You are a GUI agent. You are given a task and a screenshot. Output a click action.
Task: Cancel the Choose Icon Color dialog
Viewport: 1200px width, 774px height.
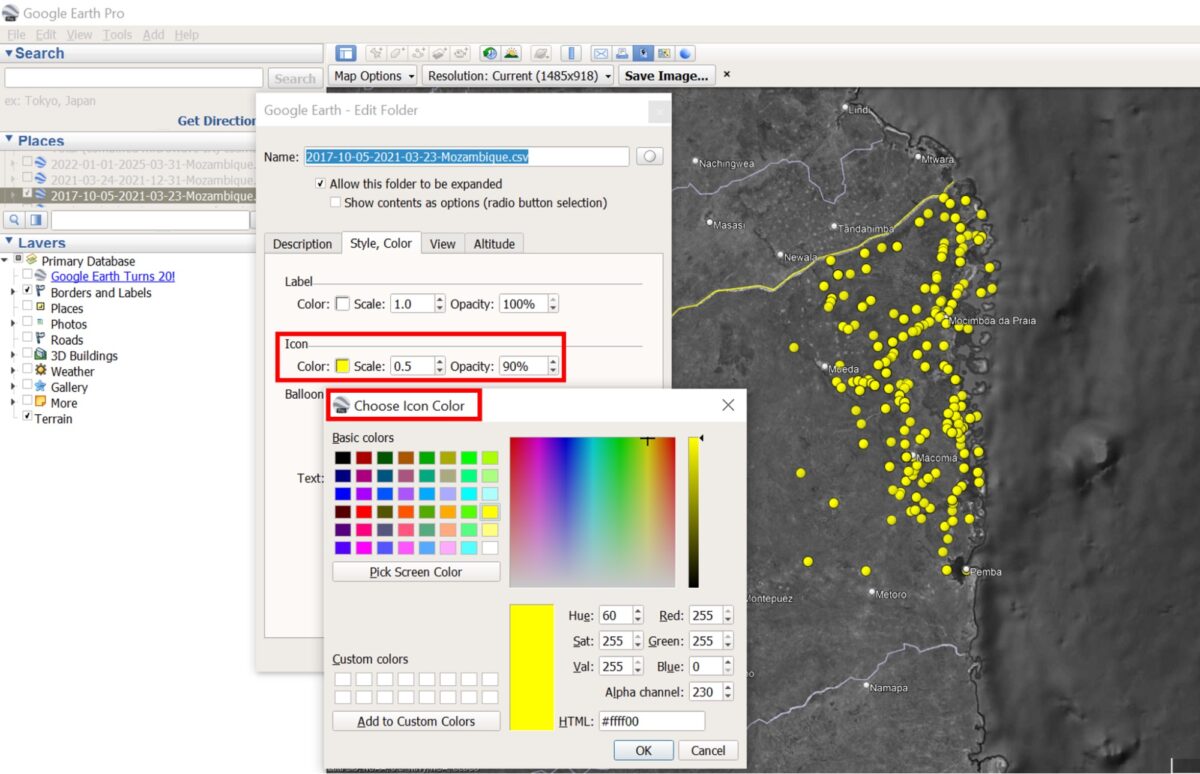708,750
